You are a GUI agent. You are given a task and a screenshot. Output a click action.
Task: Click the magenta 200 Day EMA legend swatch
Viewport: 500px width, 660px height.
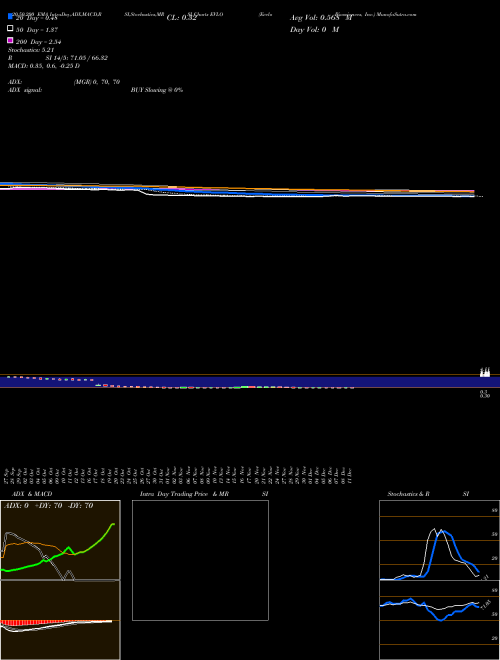10,40
